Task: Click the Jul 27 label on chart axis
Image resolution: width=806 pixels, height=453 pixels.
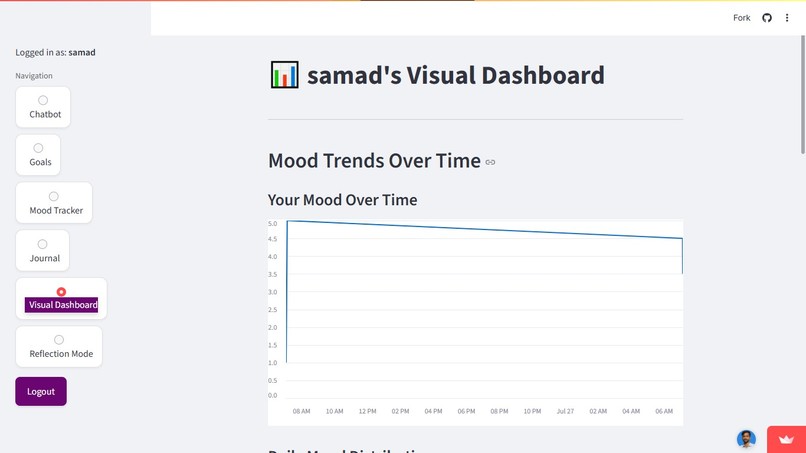Action: pyautogui.click(x=565, y=411)
